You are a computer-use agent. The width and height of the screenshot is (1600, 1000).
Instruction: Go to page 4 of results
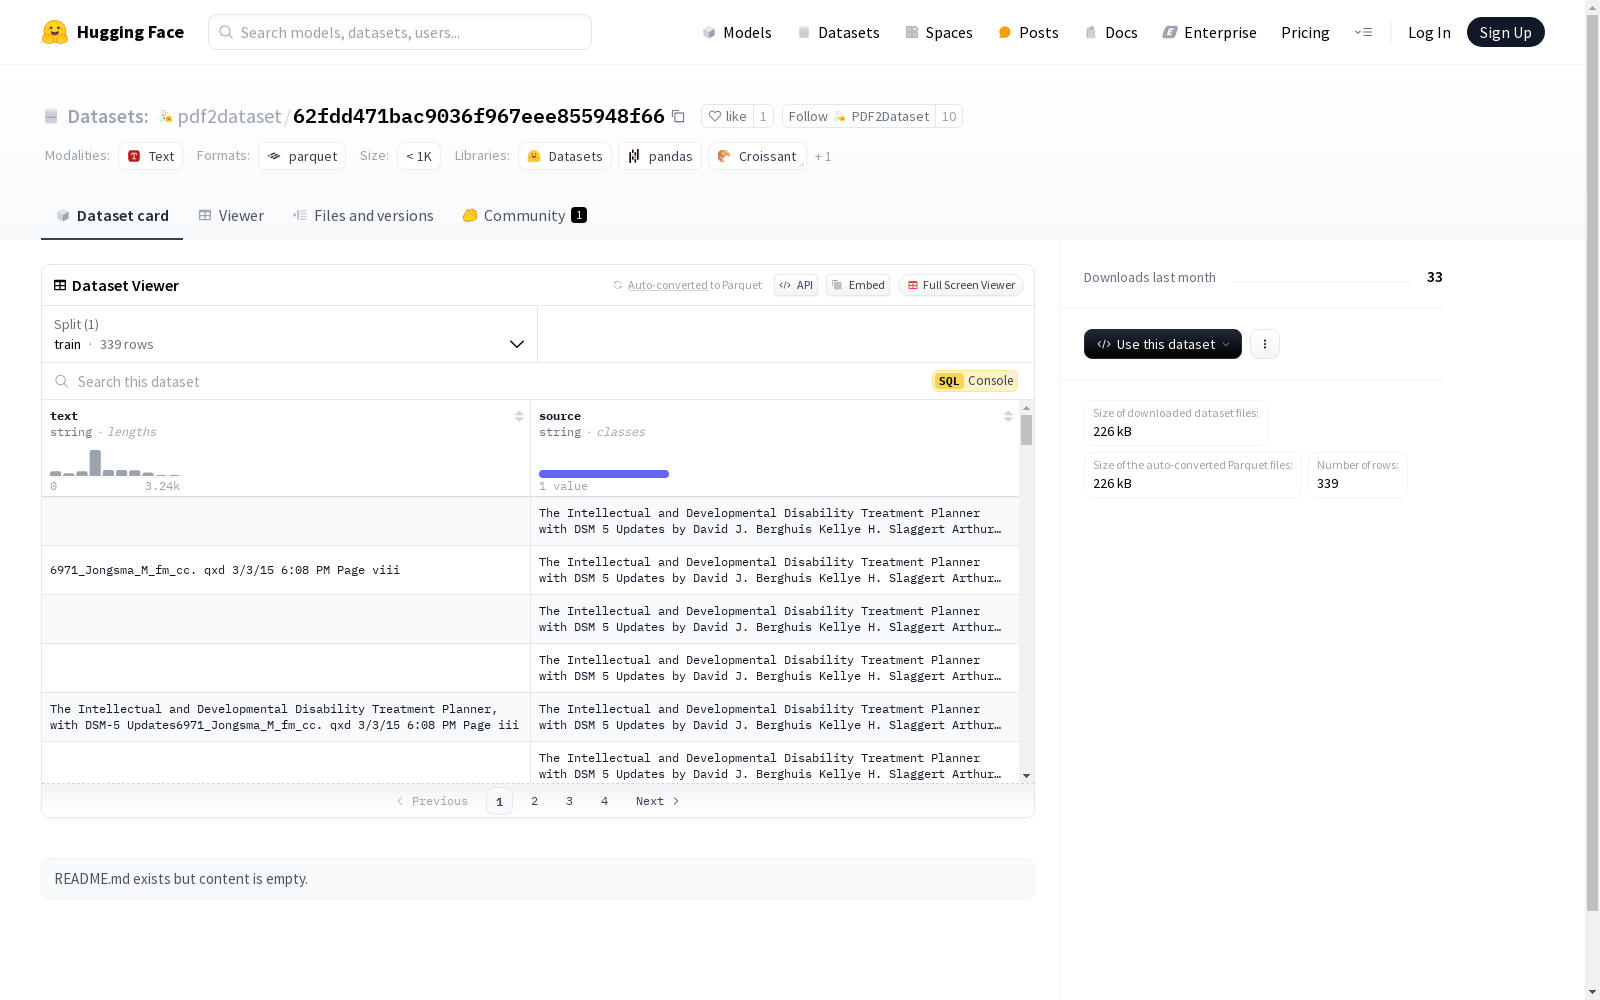coord(605,801)
